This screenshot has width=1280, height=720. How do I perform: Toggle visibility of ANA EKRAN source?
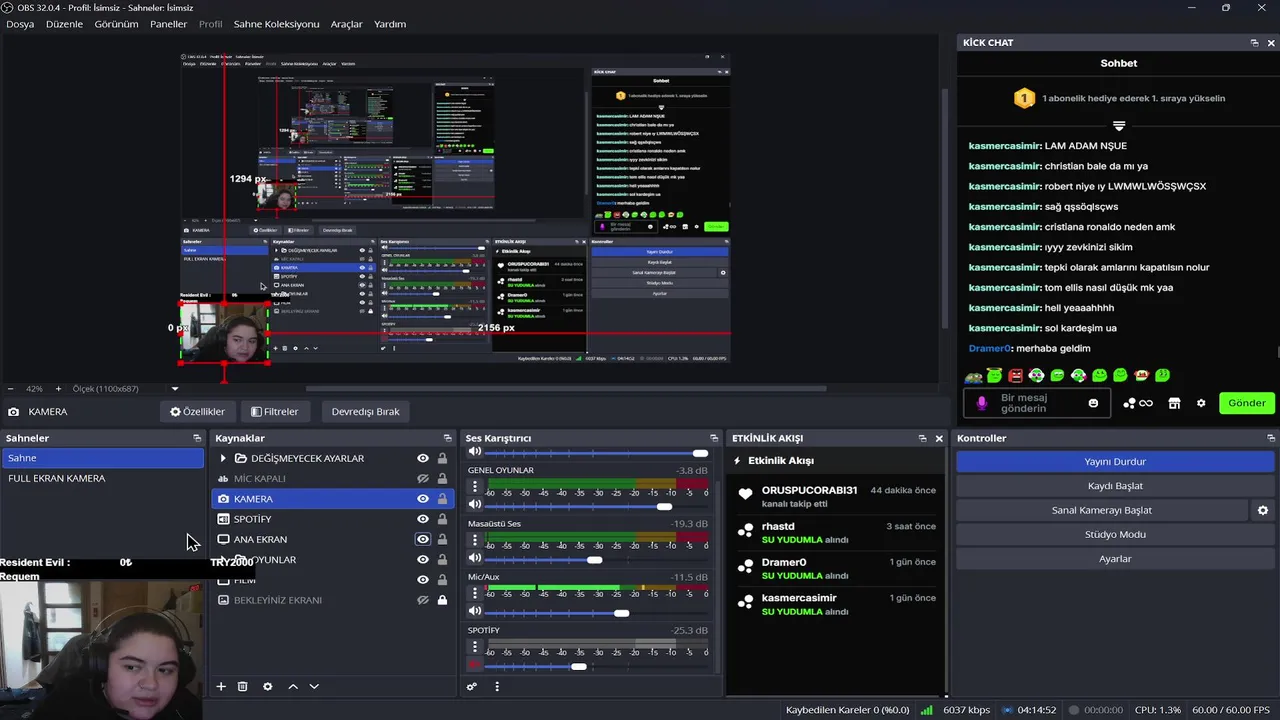point(423,539)
